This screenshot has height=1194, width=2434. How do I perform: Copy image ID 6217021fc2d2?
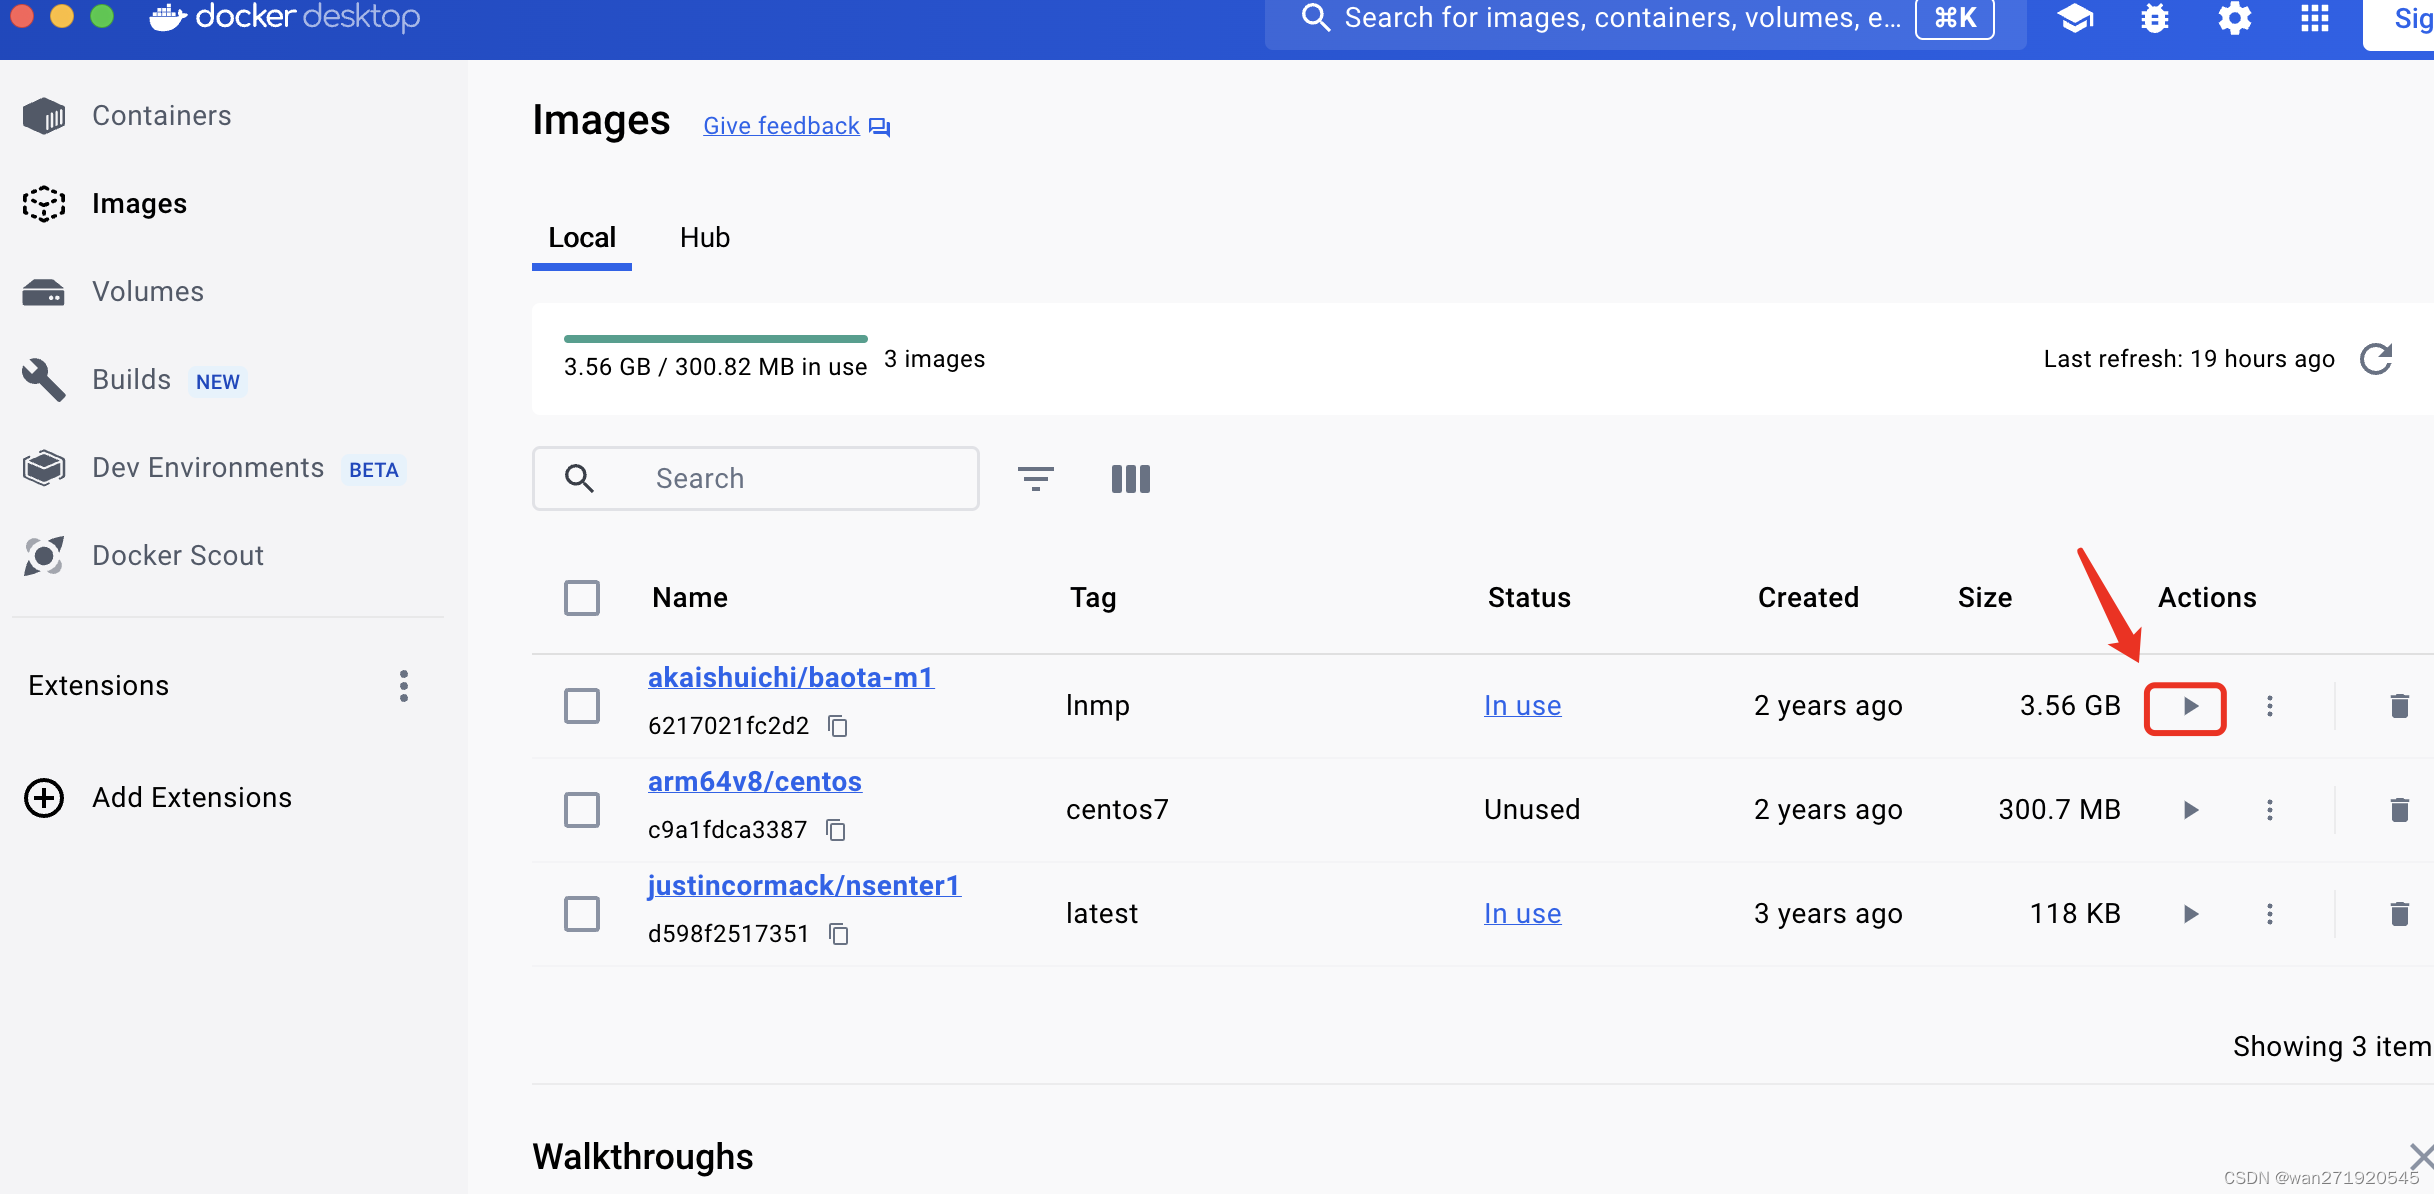(838, 726)
